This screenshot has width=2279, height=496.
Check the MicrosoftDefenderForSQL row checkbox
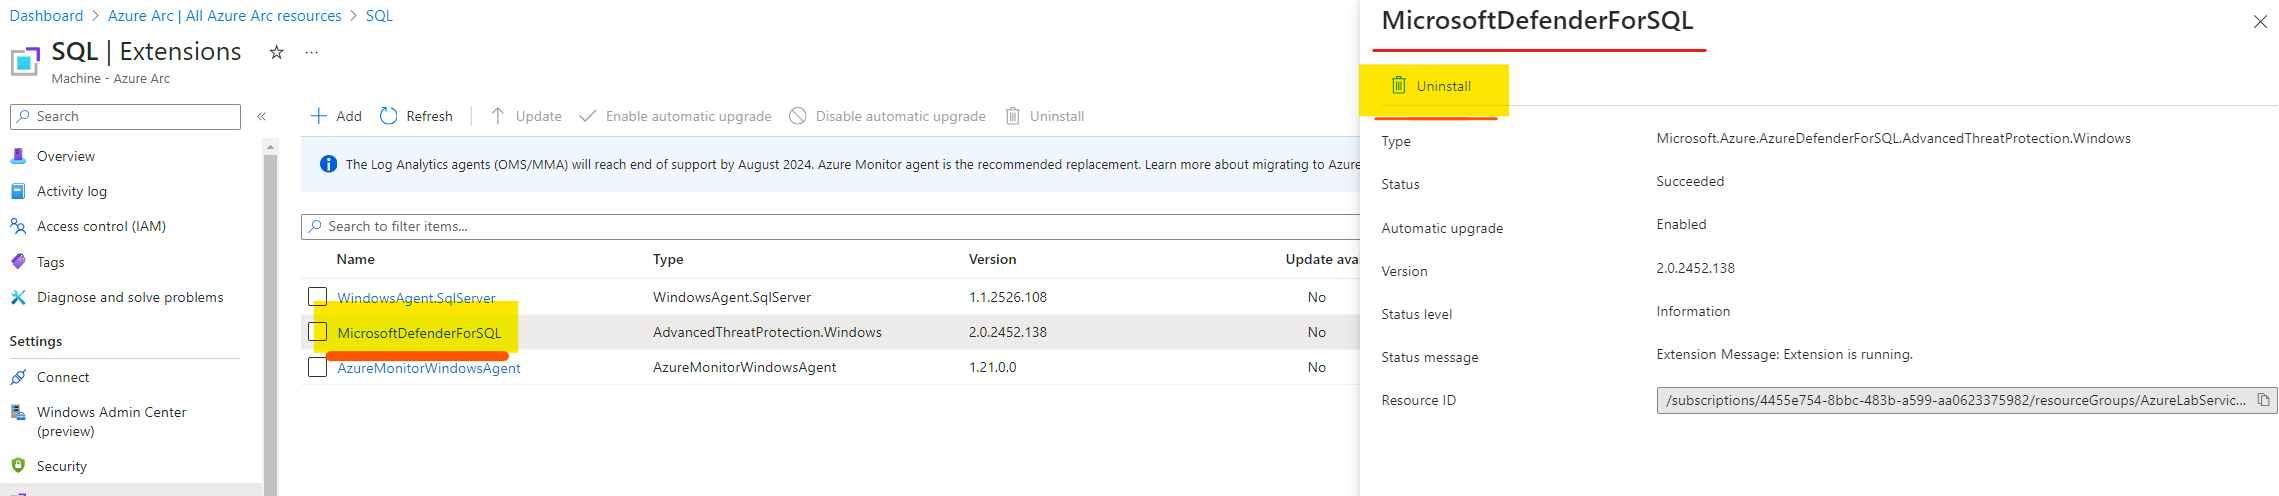318,331
